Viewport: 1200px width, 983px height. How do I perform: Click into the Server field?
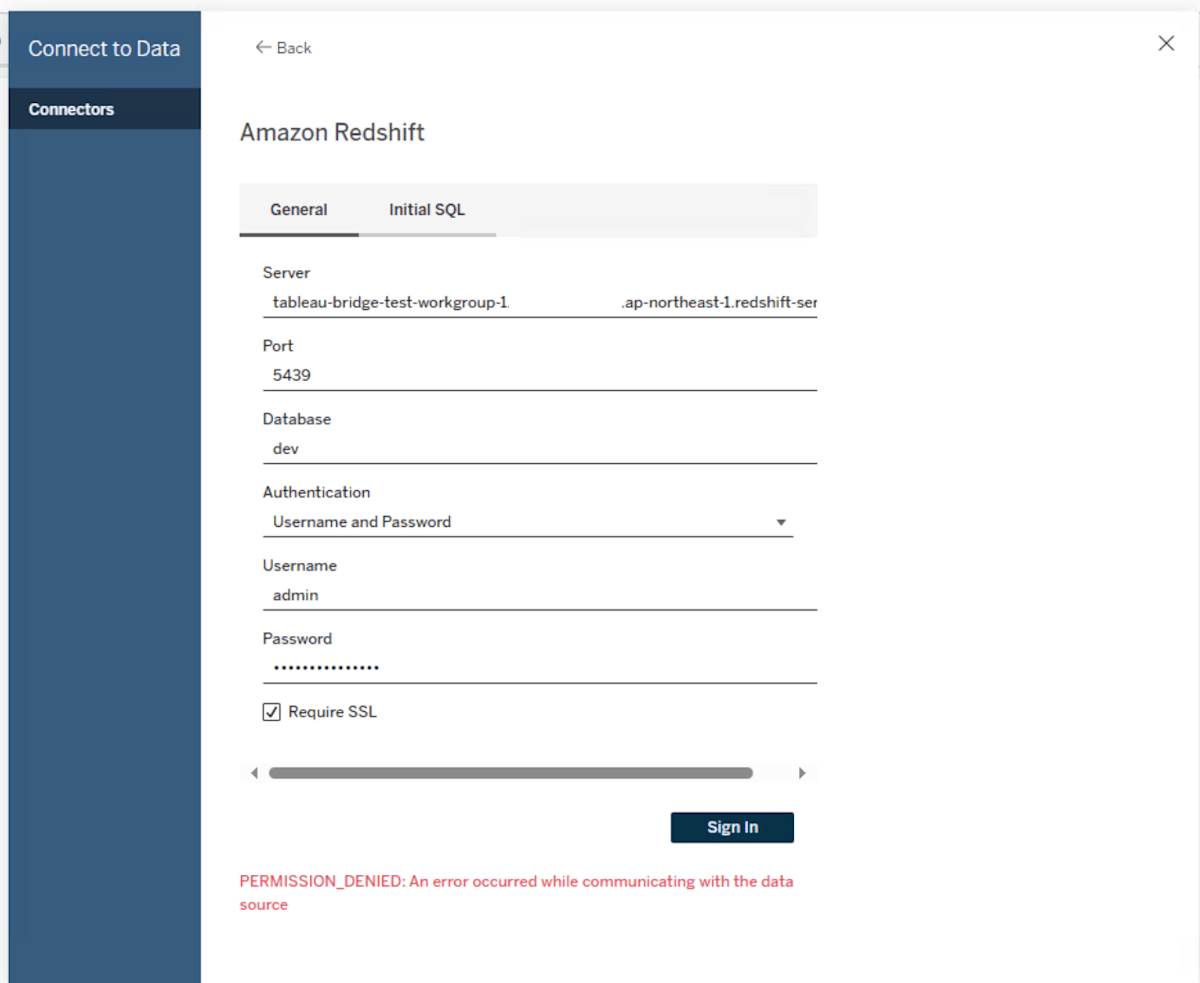pos(540,302)
